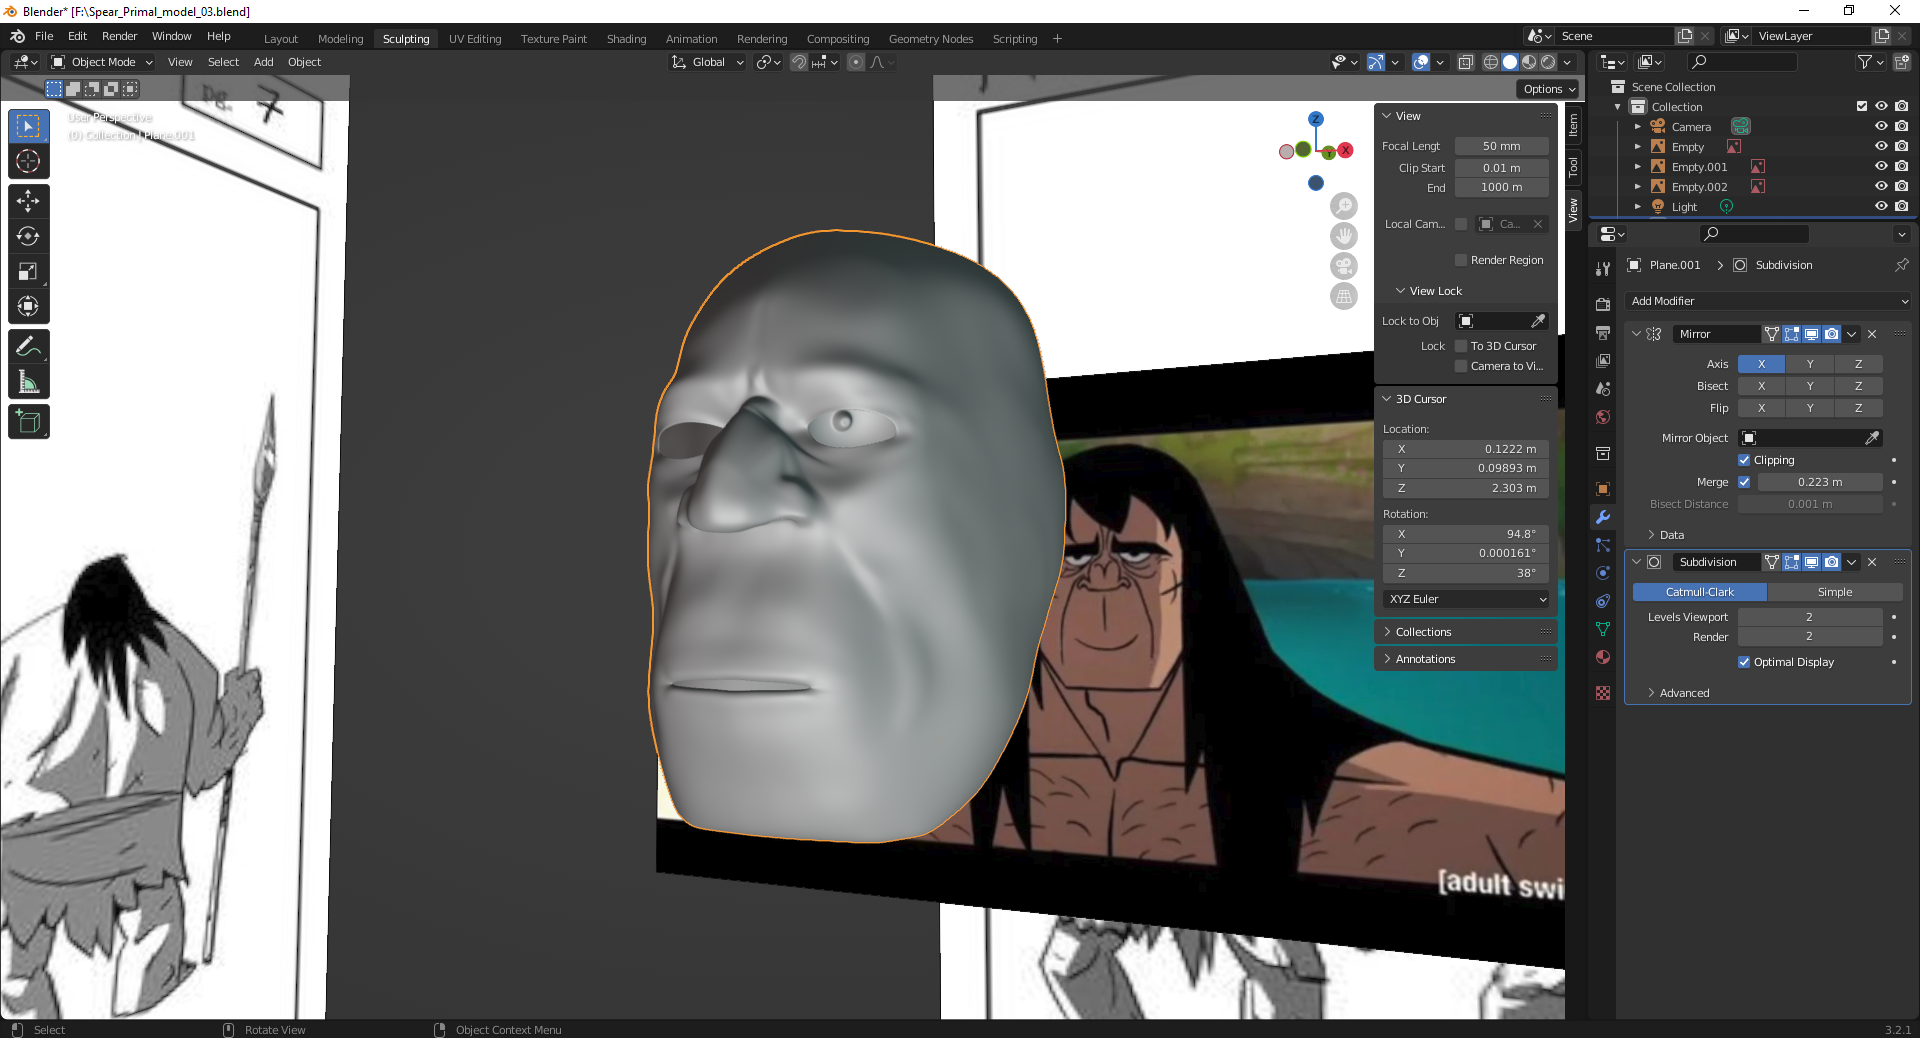This screenshot has width=1920, height=1038.
Task: Enable Lock To 3D Cursor checkbox
Action: click(x=1461, y=346)
